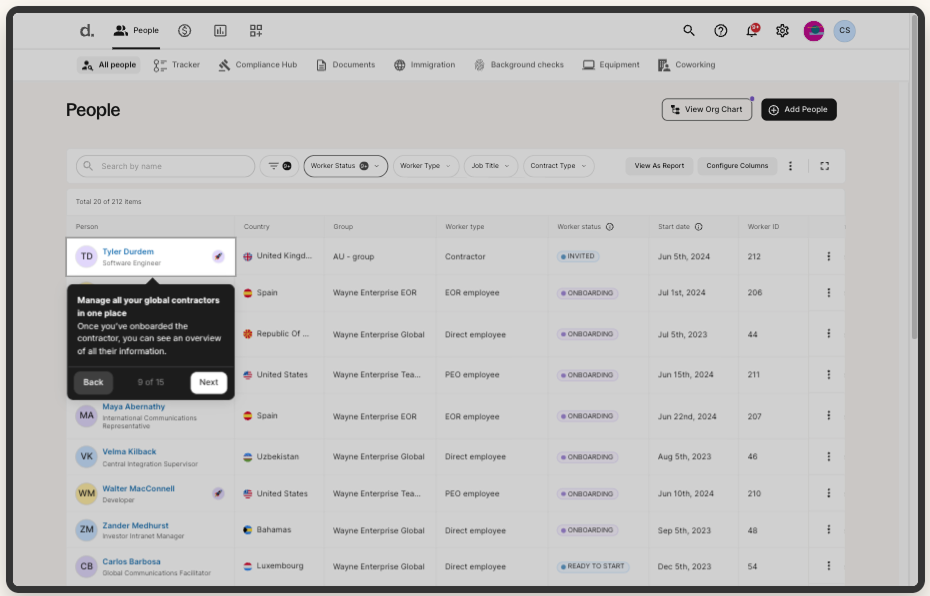Open table more options kebab in toolbar

[790, 166]
